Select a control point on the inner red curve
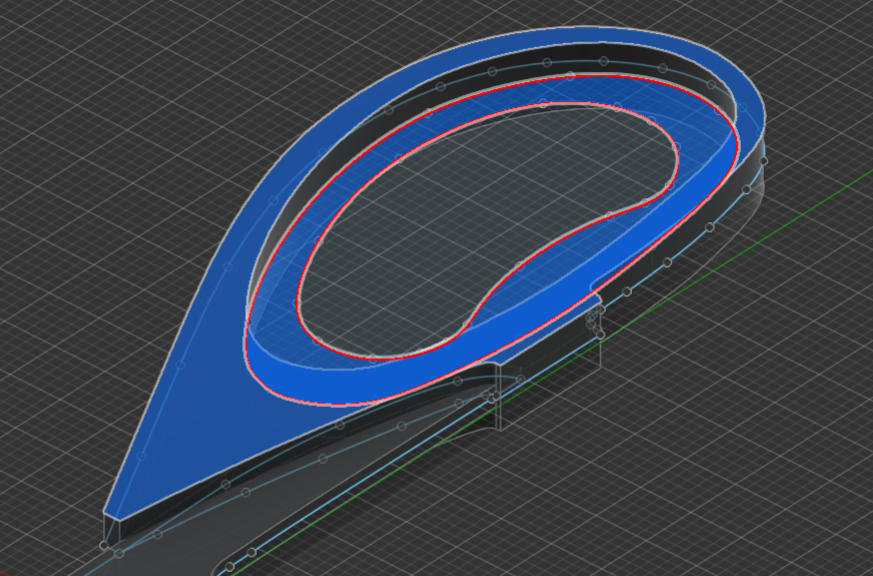Image resolution: width=873 pixels, height=576 pixels. pos(545,103)
